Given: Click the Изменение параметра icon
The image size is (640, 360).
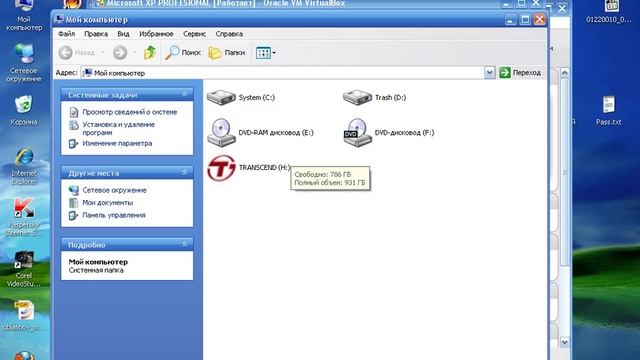Looking at the screenshot, I should coord(73,144).
